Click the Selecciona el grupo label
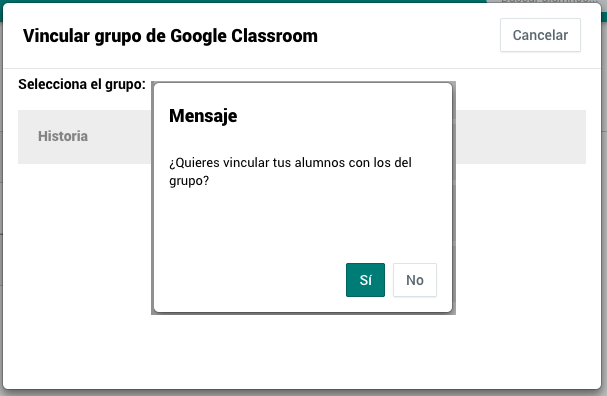The image size is (607, 396). coord(82,84)
